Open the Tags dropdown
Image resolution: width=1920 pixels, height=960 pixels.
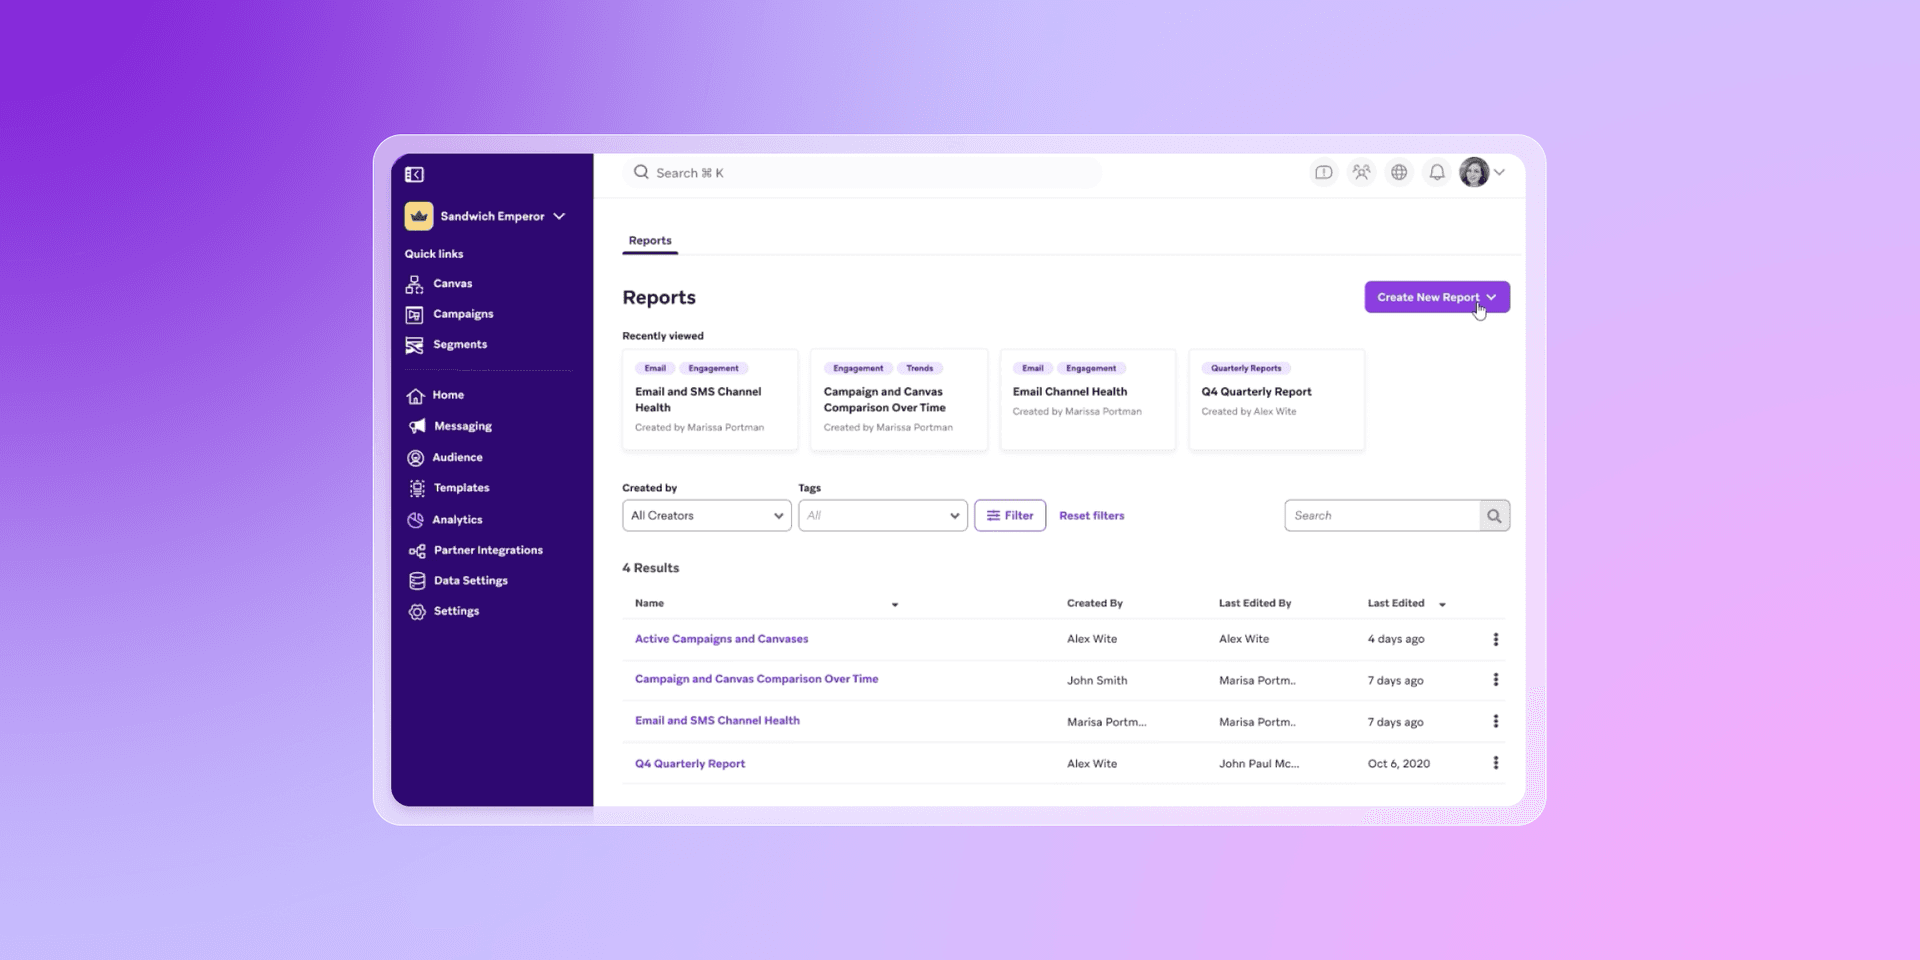(x=882, y=516)
